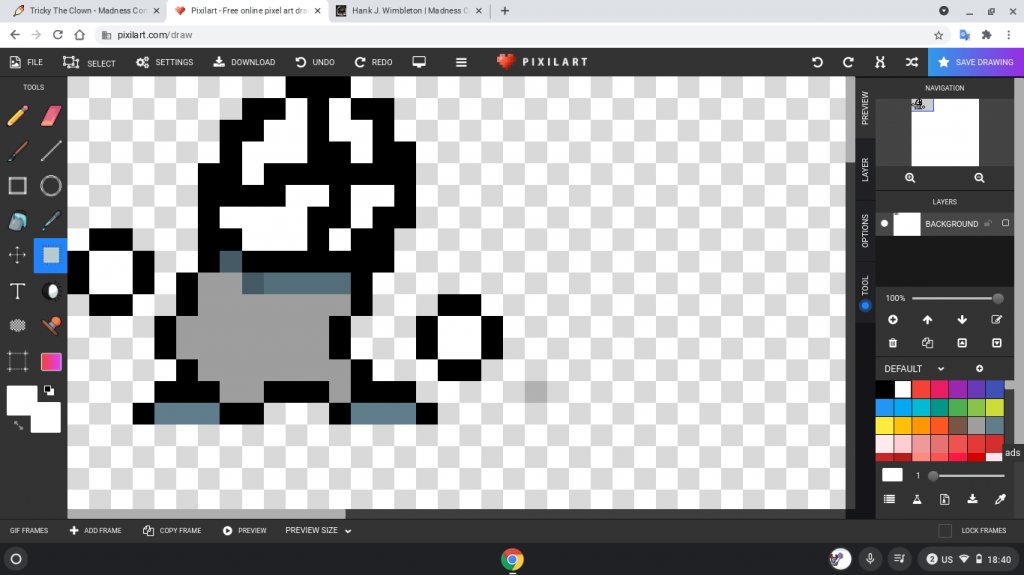
Task: Click SAVE DRAWING button
Action: pos(976,62)
